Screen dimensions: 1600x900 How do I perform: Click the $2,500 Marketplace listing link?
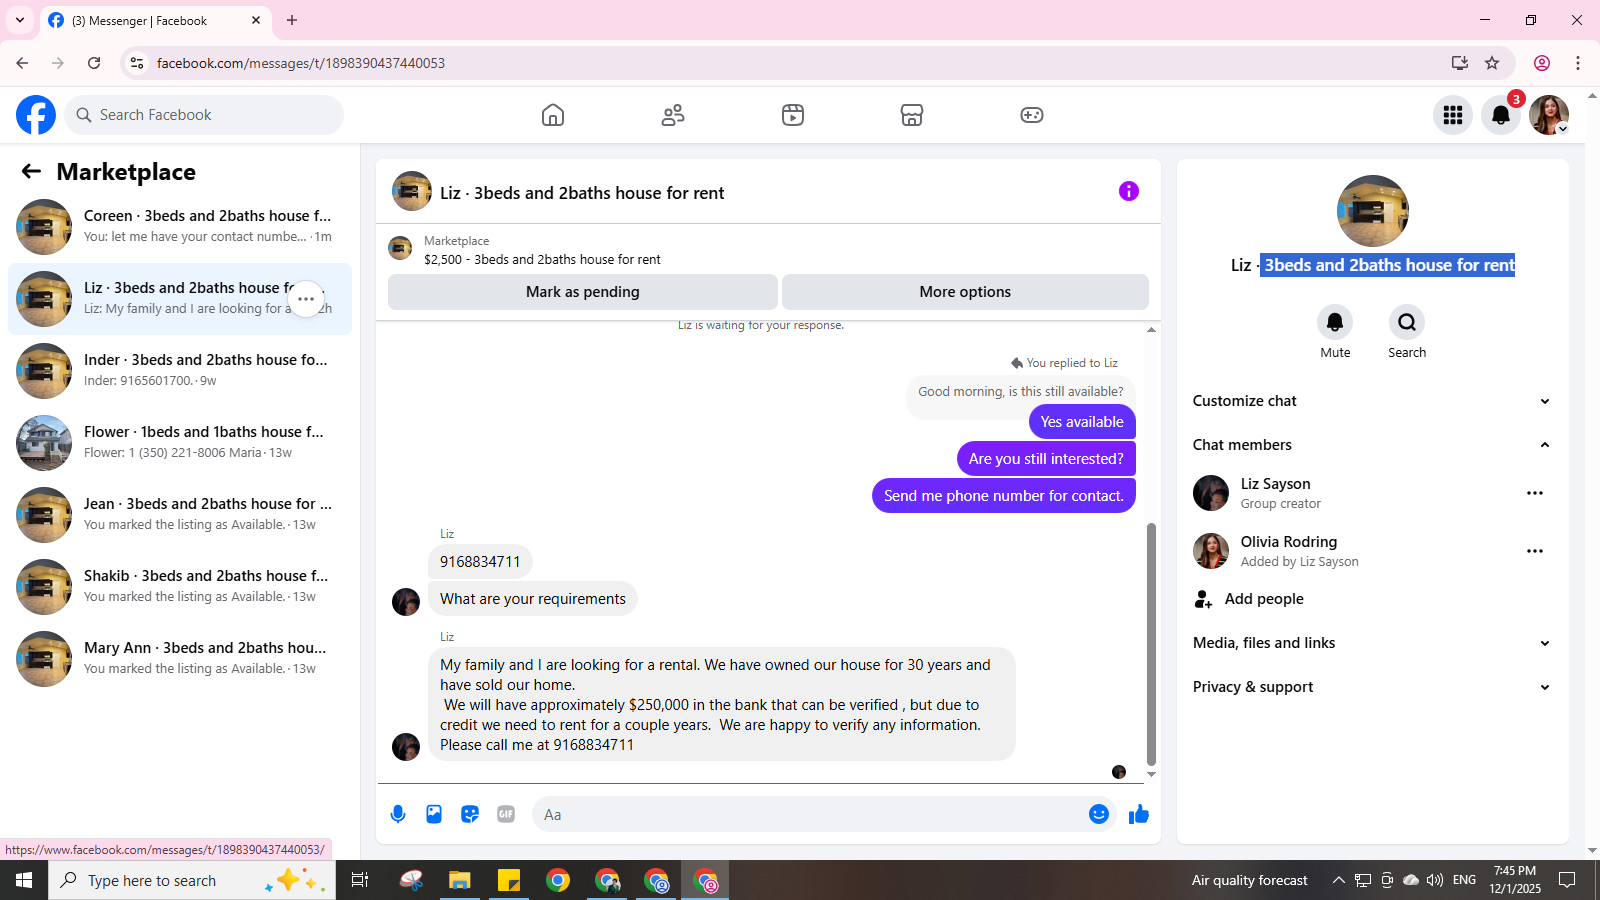542,259
